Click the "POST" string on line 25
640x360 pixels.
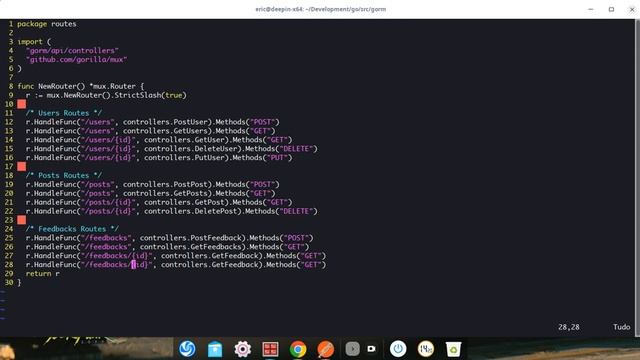297,238
